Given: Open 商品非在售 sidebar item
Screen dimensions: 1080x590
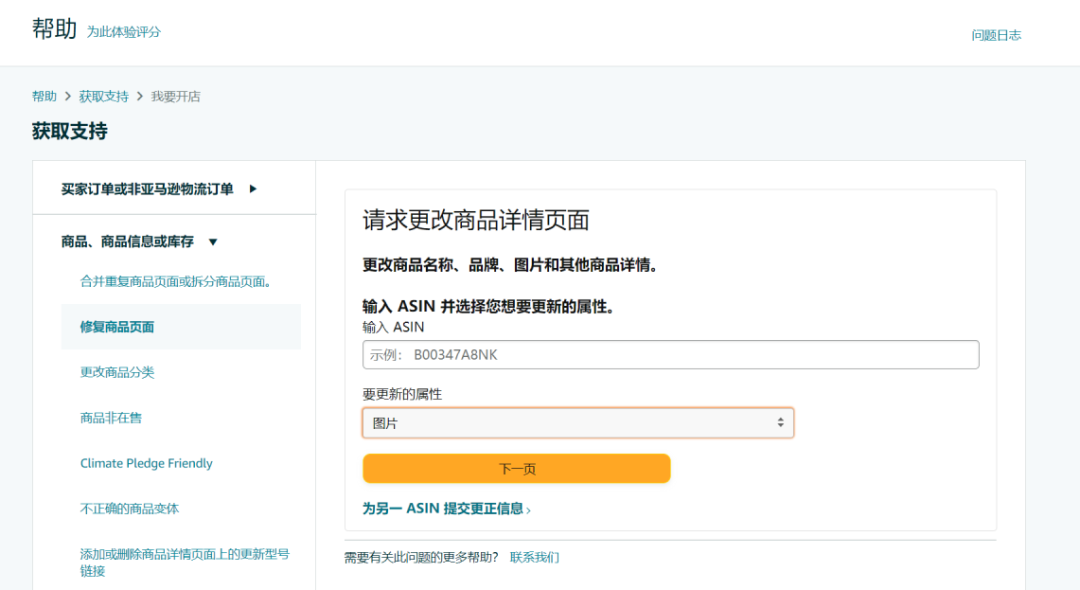Looking at the screenshot, I should click(x=111, y=418).
